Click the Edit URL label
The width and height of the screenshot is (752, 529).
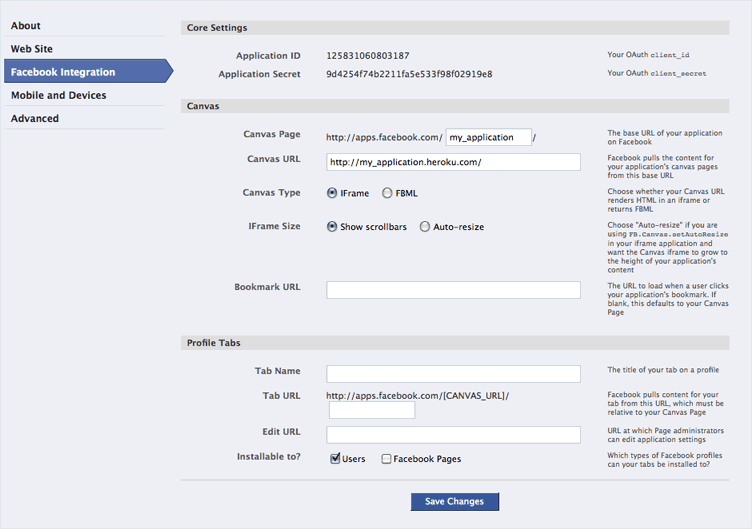pyautogui.click(x=282, y=432)
